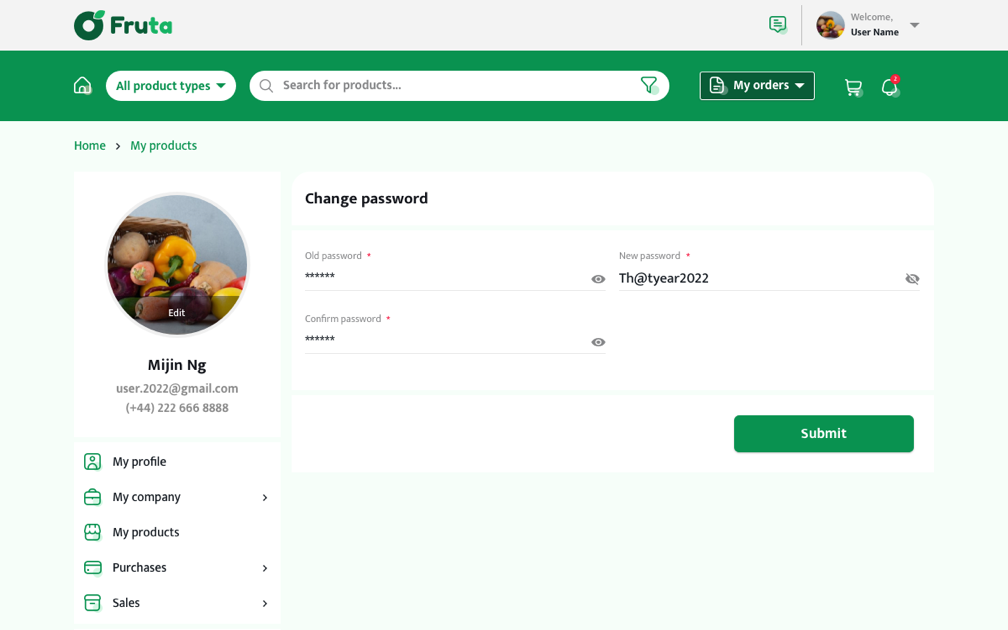This screenshot has height=630, width=1008.
Task: Click the filter funnel icon in search bar
Action: 649,86
